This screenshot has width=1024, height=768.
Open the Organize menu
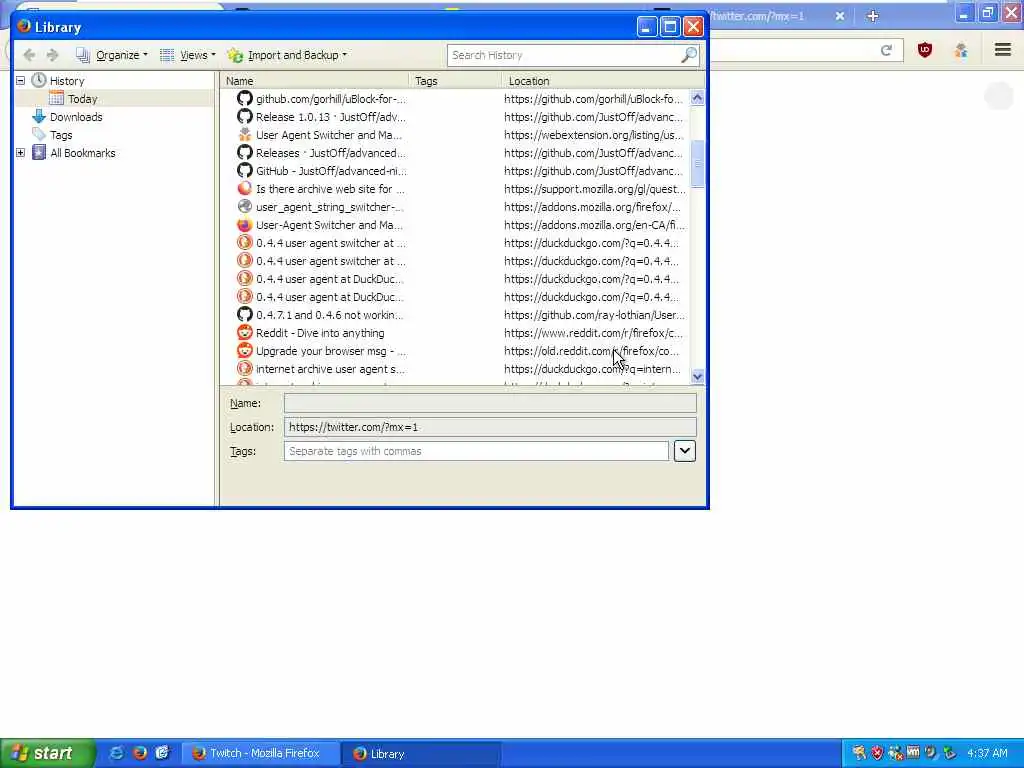[x=112, y=55]
